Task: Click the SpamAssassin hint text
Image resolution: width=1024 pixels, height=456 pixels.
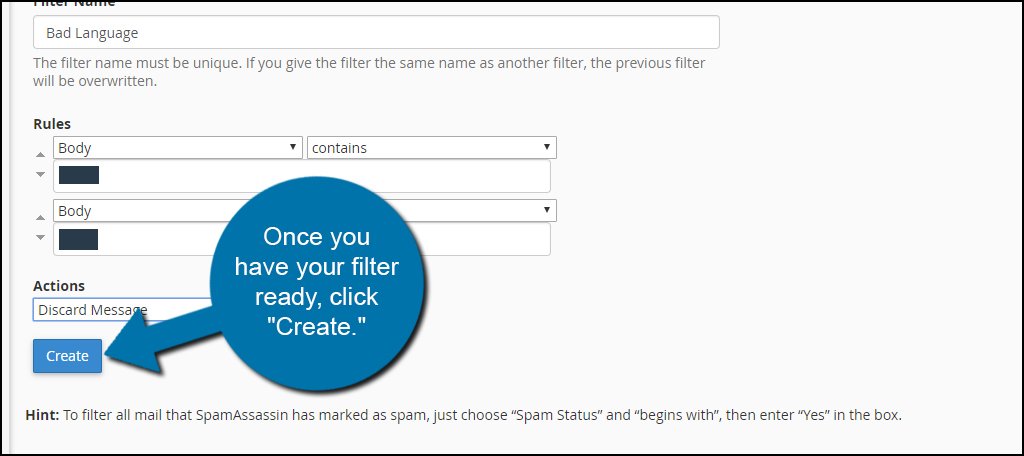Action: [x=464, y=415]
